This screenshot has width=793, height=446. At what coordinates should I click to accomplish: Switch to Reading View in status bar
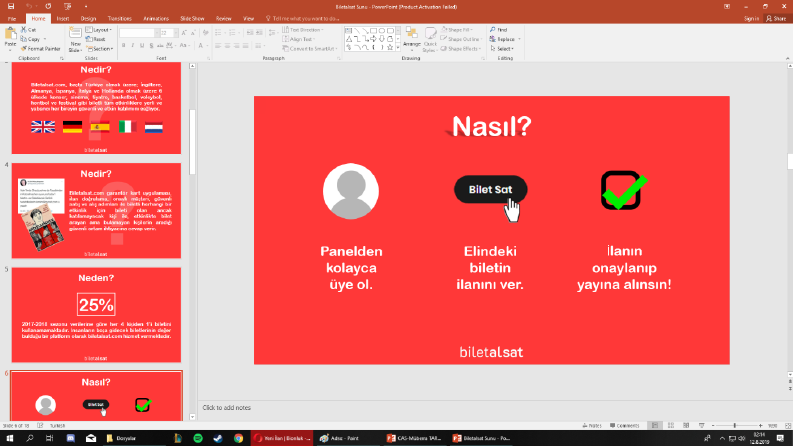(686, 426)
